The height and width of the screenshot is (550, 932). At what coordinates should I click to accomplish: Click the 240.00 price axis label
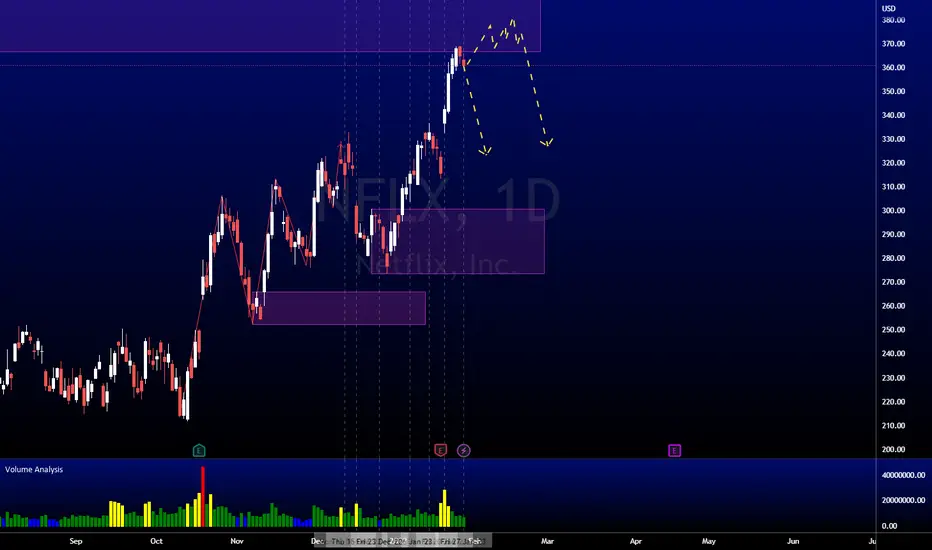click(893, 353)
